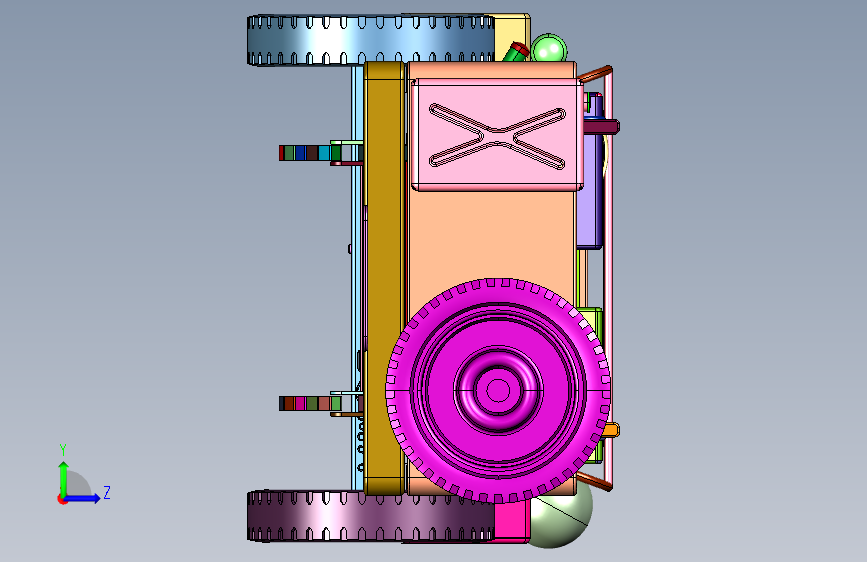The width and height of the screenshot is (867, 562).
Task: Click the blue Z axis arrow of triad
Action: point(83,498)
